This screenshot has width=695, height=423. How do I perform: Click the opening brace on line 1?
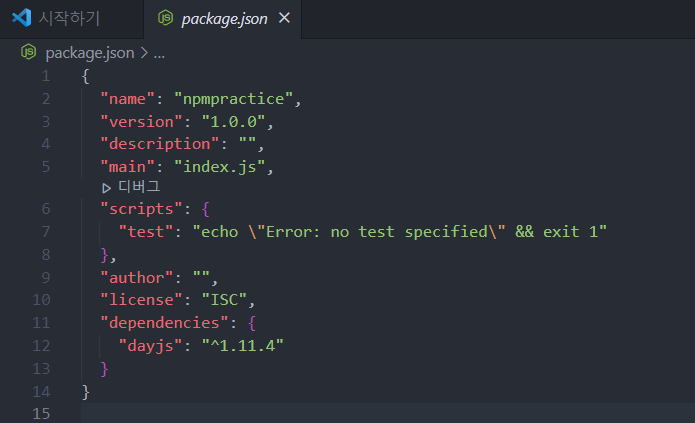86,76
